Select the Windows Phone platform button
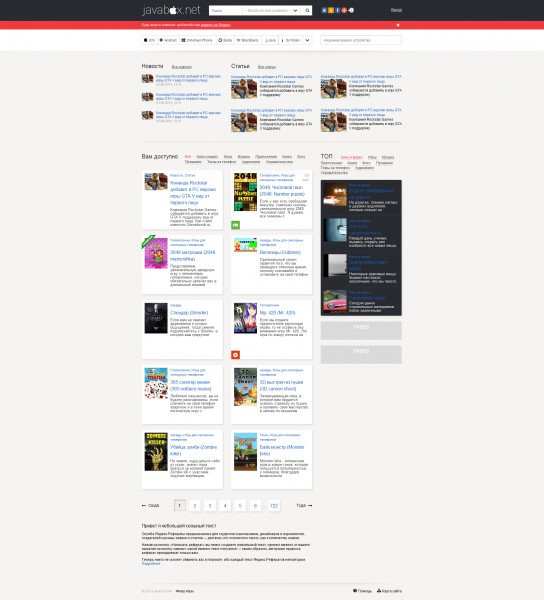544x600 pixels. point(197,40)
